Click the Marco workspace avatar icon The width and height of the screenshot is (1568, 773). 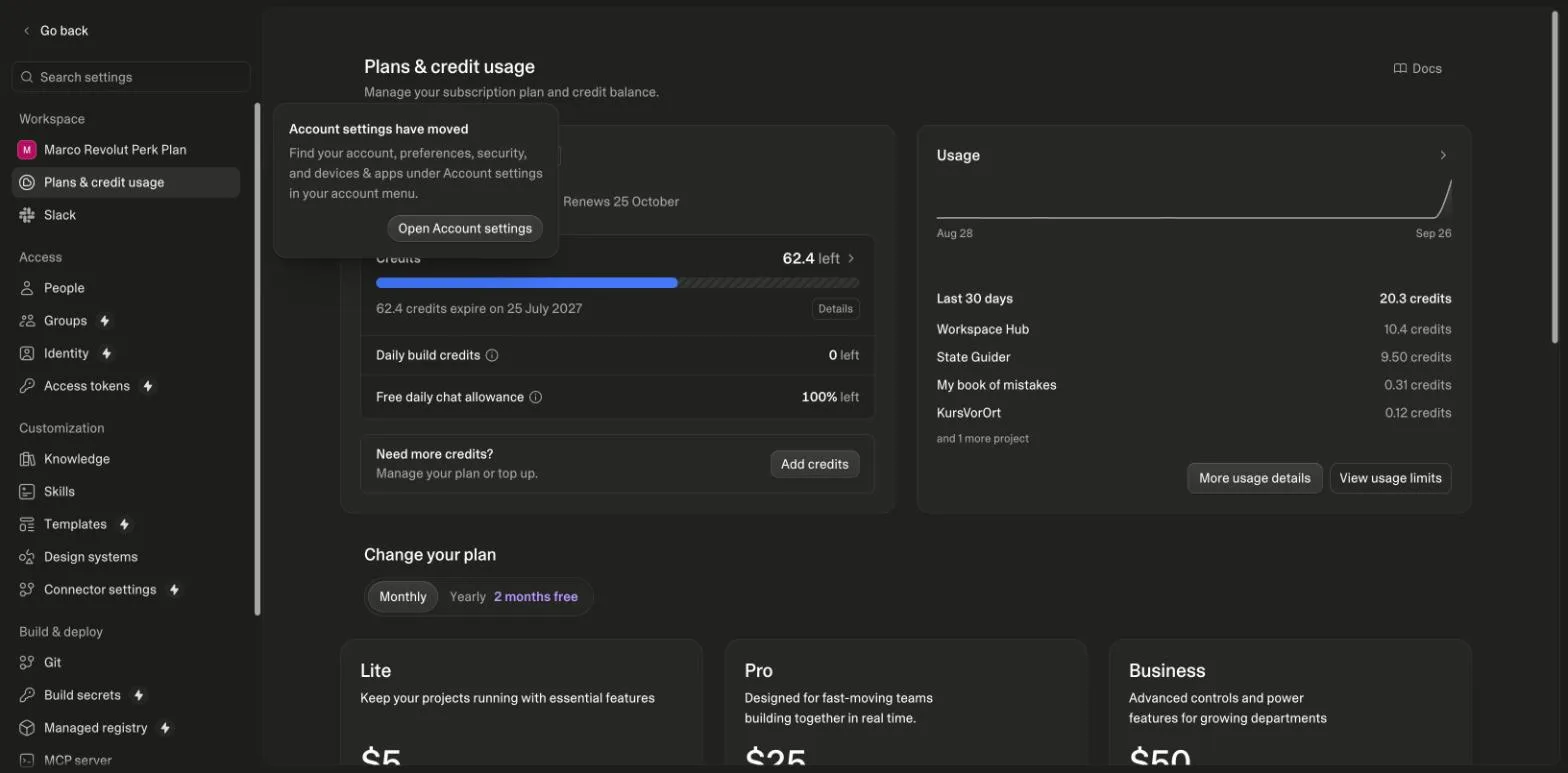point(27,150)
